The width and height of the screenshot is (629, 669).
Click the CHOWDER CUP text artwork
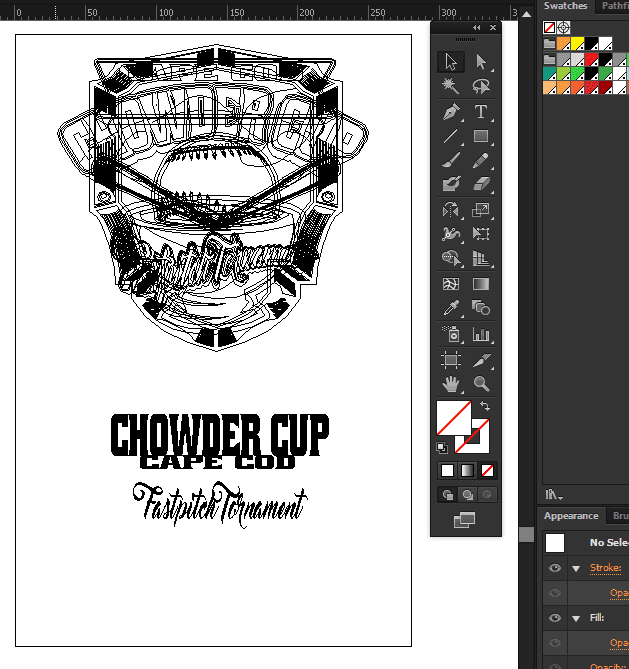click(220, 435)
